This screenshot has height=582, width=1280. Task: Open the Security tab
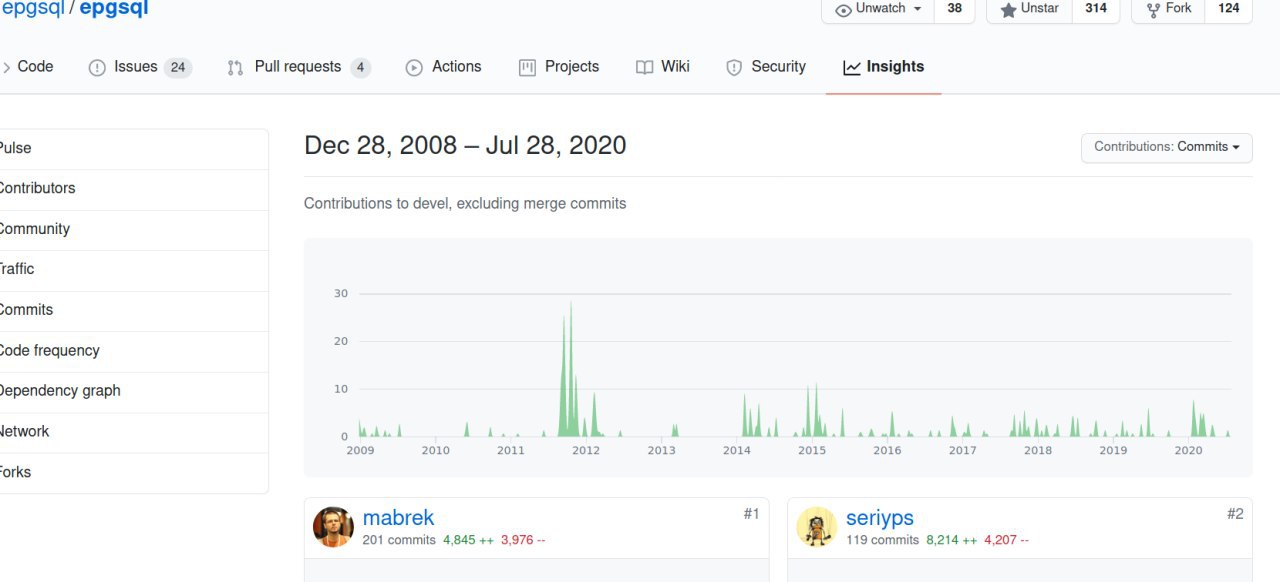766,67
